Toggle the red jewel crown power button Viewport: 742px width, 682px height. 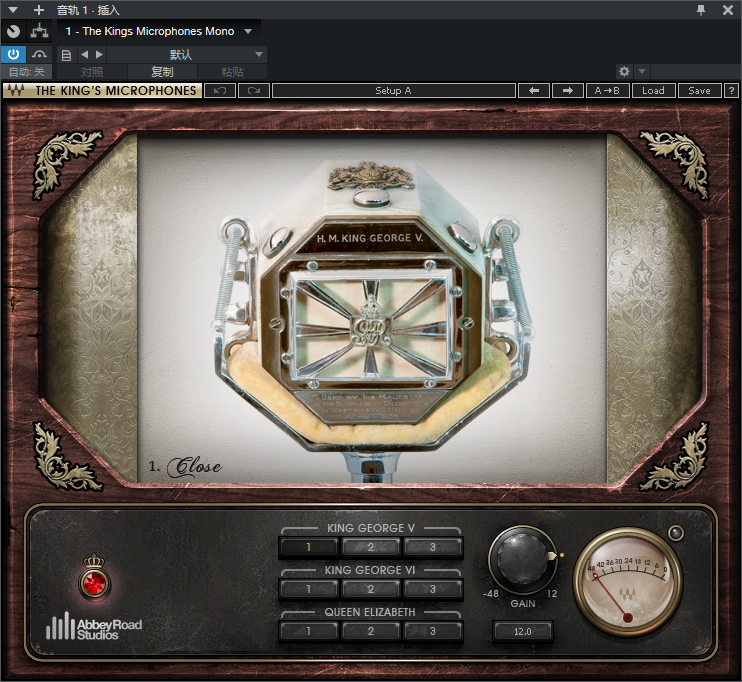pyautogui.click(x=95, y=581)
